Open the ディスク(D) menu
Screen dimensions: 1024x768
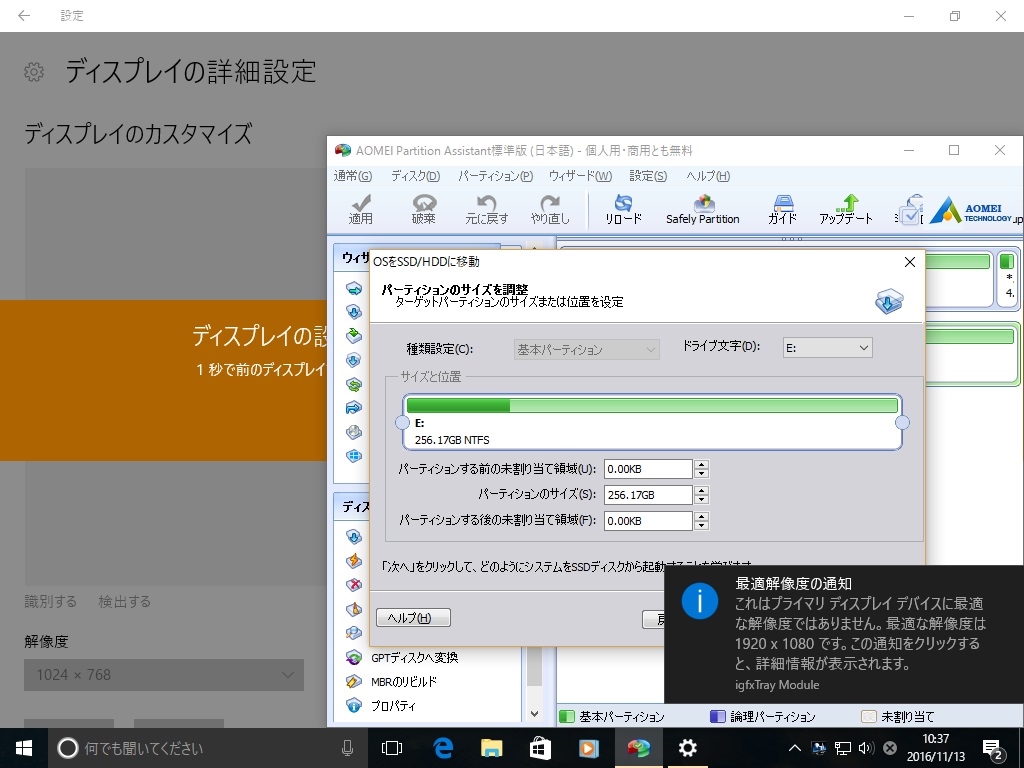[x=415, y=176]
